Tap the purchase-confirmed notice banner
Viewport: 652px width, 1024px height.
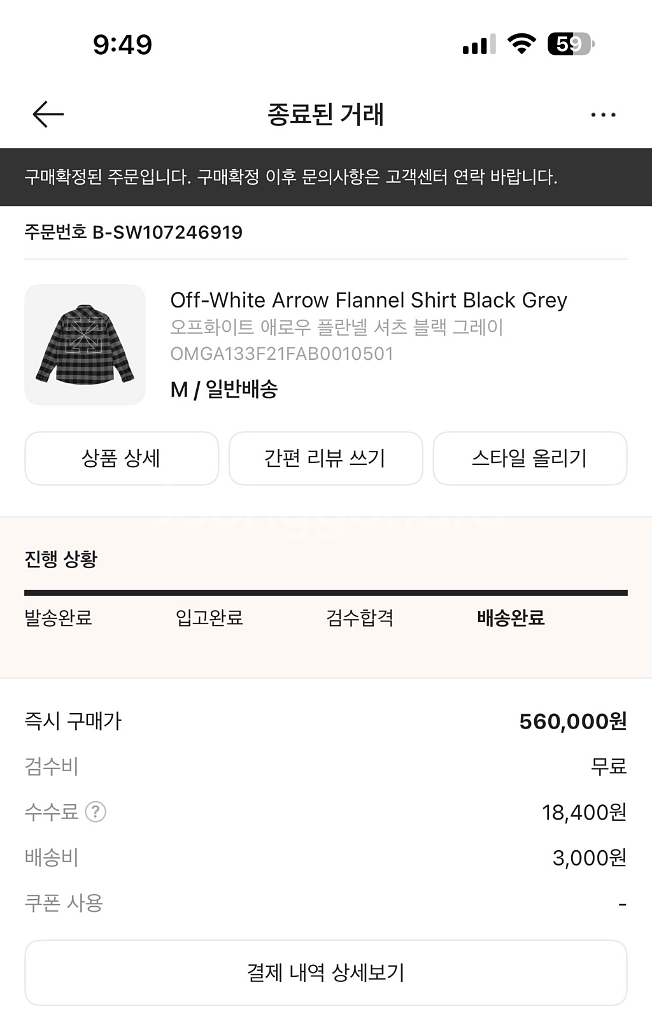tap(326, 177)
